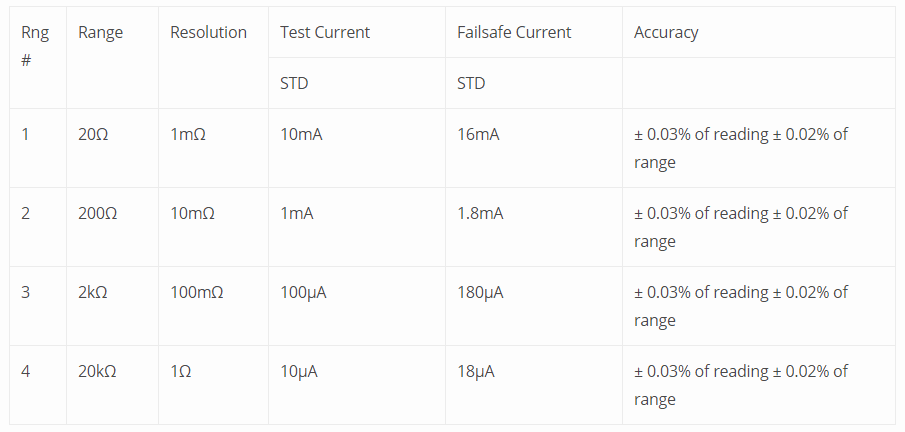The height and width of the screenshot is (432, 905).
Task: Select the "Accuracy" column header
Action: tap(666, 32)
